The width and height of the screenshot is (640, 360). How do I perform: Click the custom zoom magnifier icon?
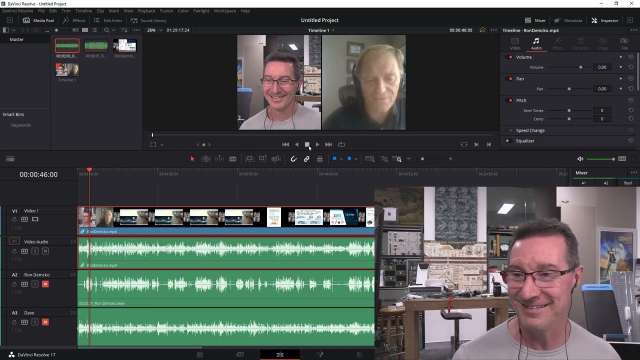click(x=397, y=159)
